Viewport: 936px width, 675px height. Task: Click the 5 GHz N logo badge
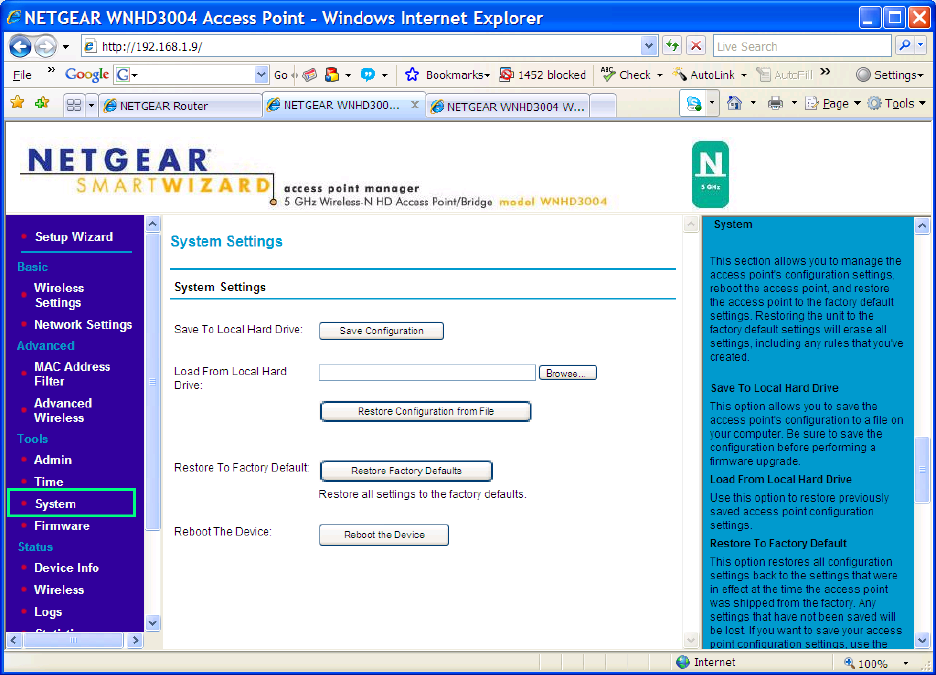pos(710,174)
